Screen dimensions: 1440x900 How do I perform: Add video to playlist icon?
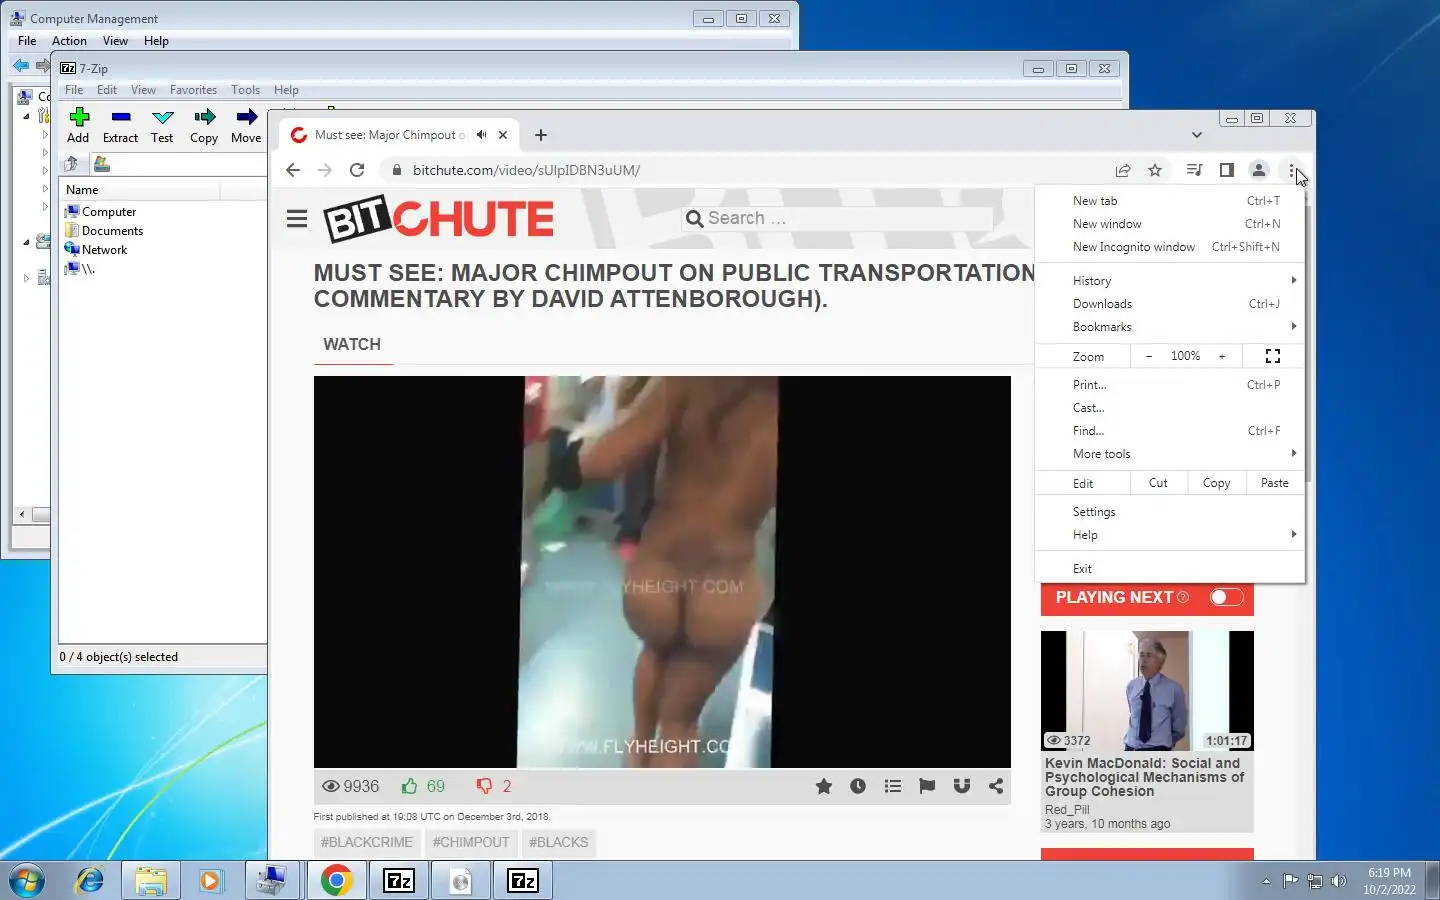click(x=893, y=786)
